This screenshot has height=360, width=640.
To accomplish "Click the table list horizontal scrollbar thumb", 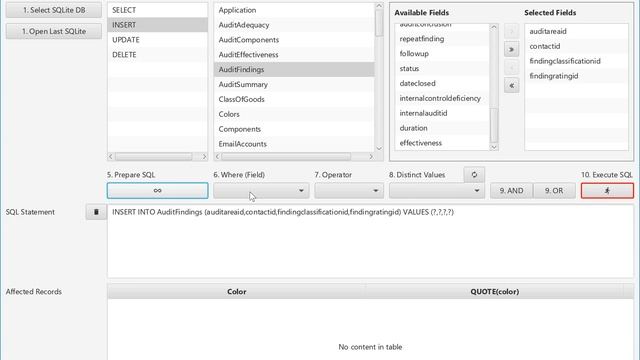I will [x=285, y=156].
